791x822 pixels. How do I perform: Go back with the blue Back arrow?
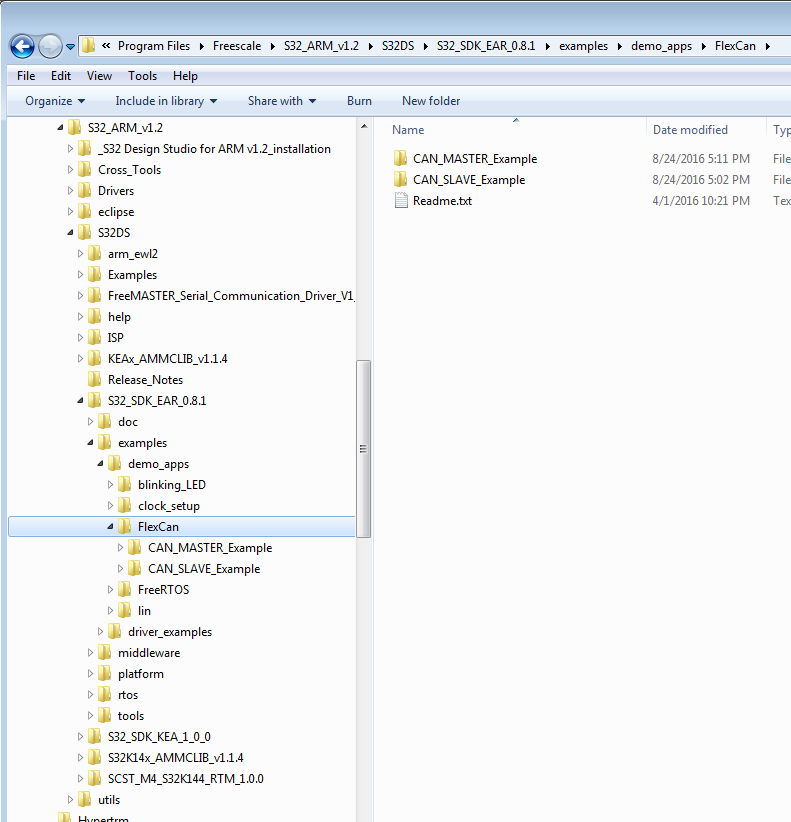pos(23,47)
